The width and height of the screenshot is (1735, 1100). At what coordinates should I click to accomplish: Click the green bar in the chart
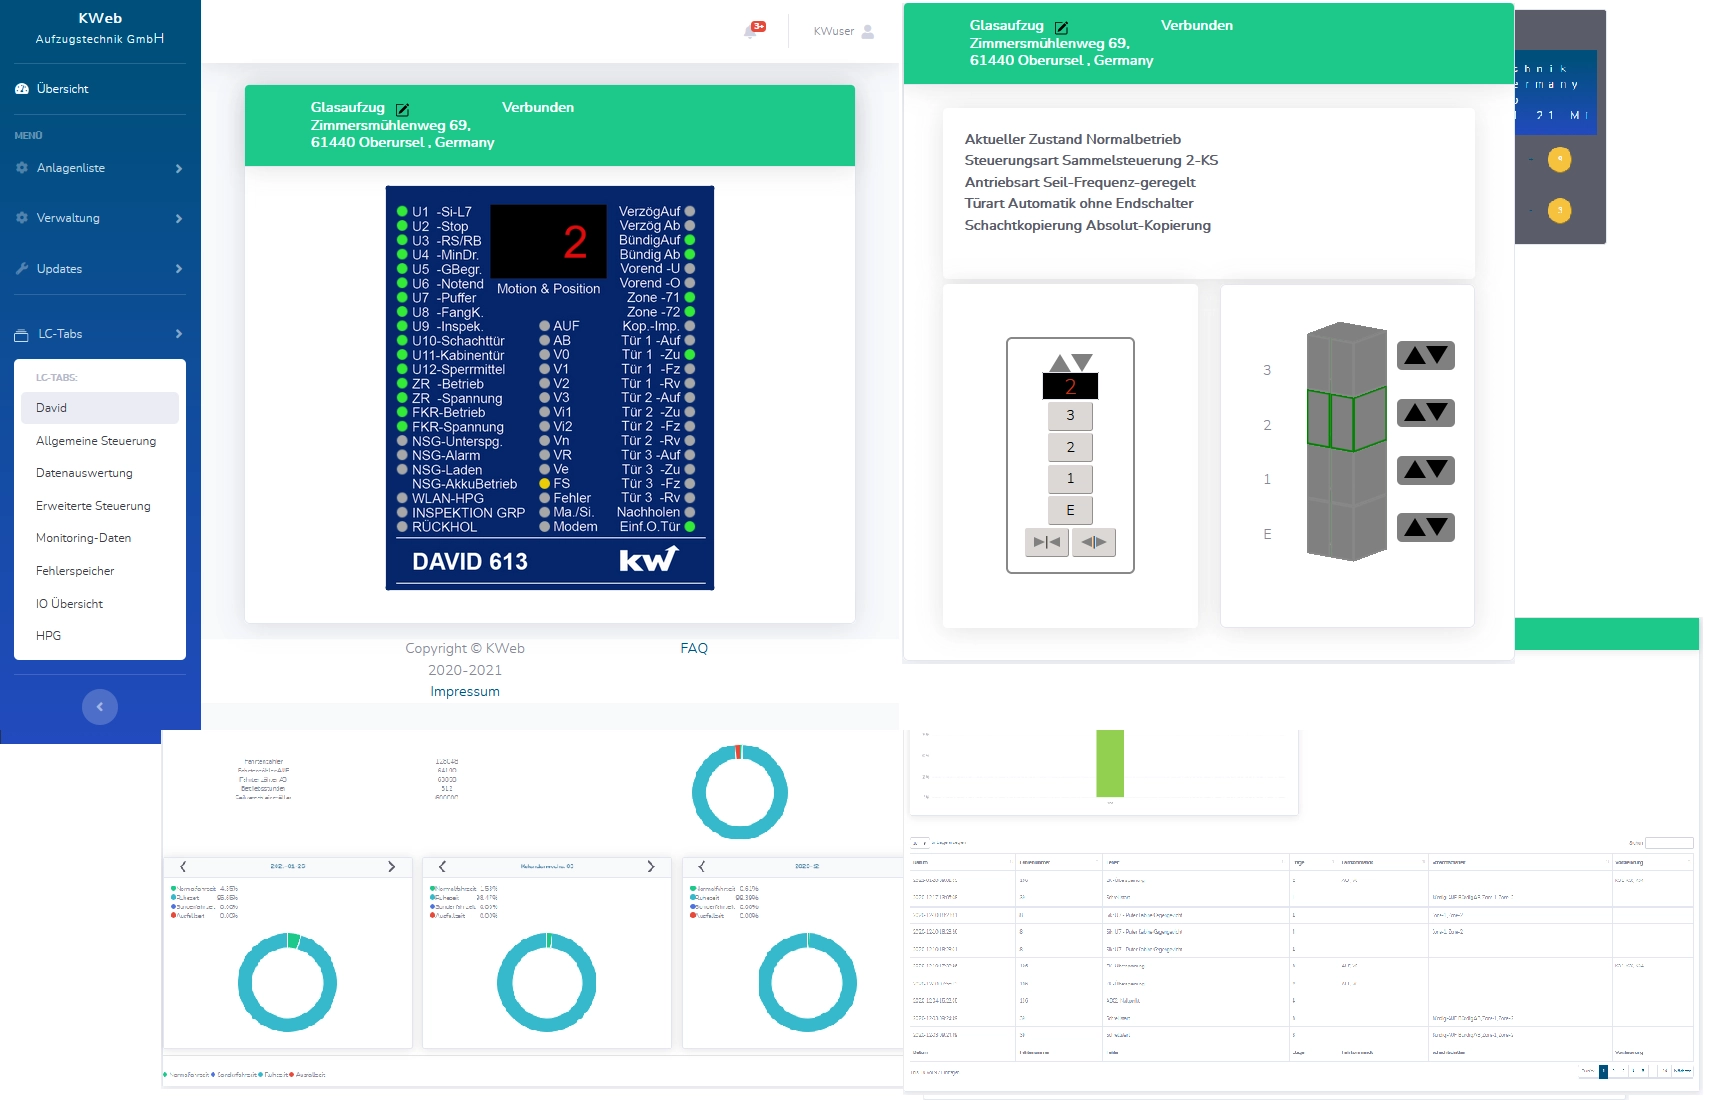[1110, 763]
